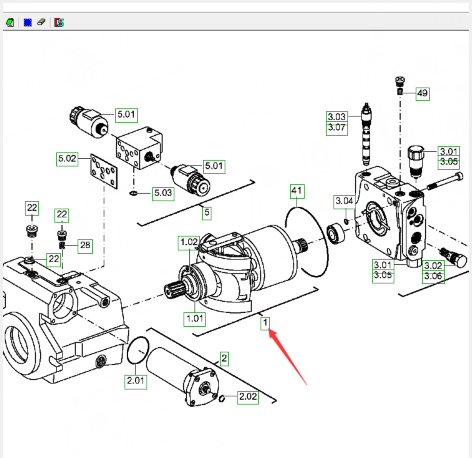Click callout label 3.04
Viewport: 472px width, 458px height.
[x=345, y=202]
